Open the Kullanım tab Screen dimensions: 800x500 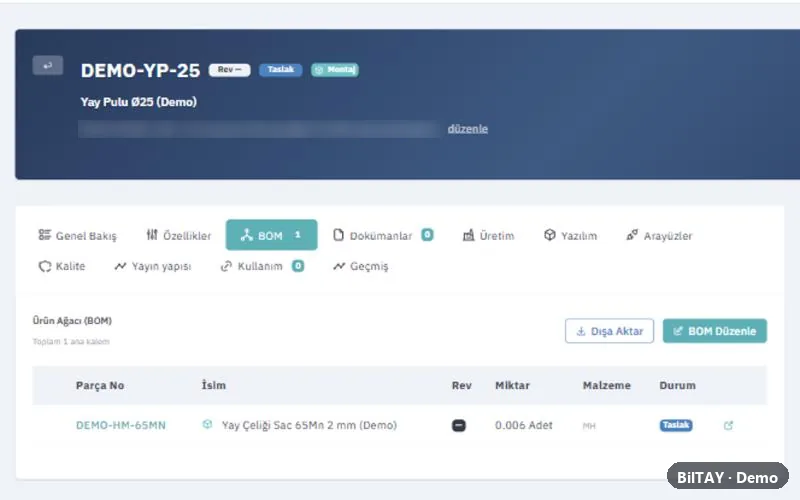[x=262, y=266]
